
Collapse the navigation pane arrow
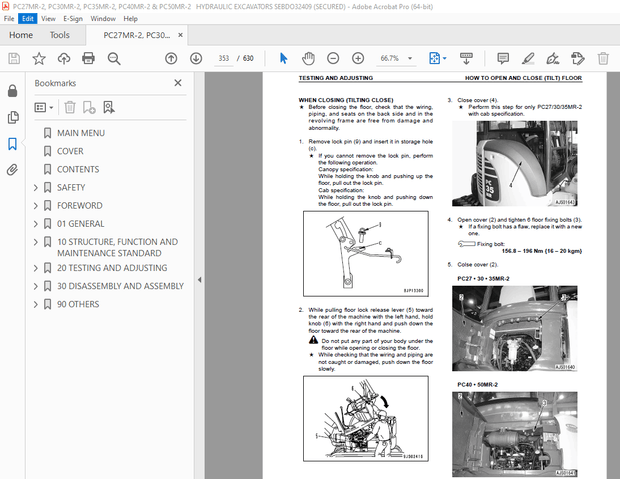200,280
